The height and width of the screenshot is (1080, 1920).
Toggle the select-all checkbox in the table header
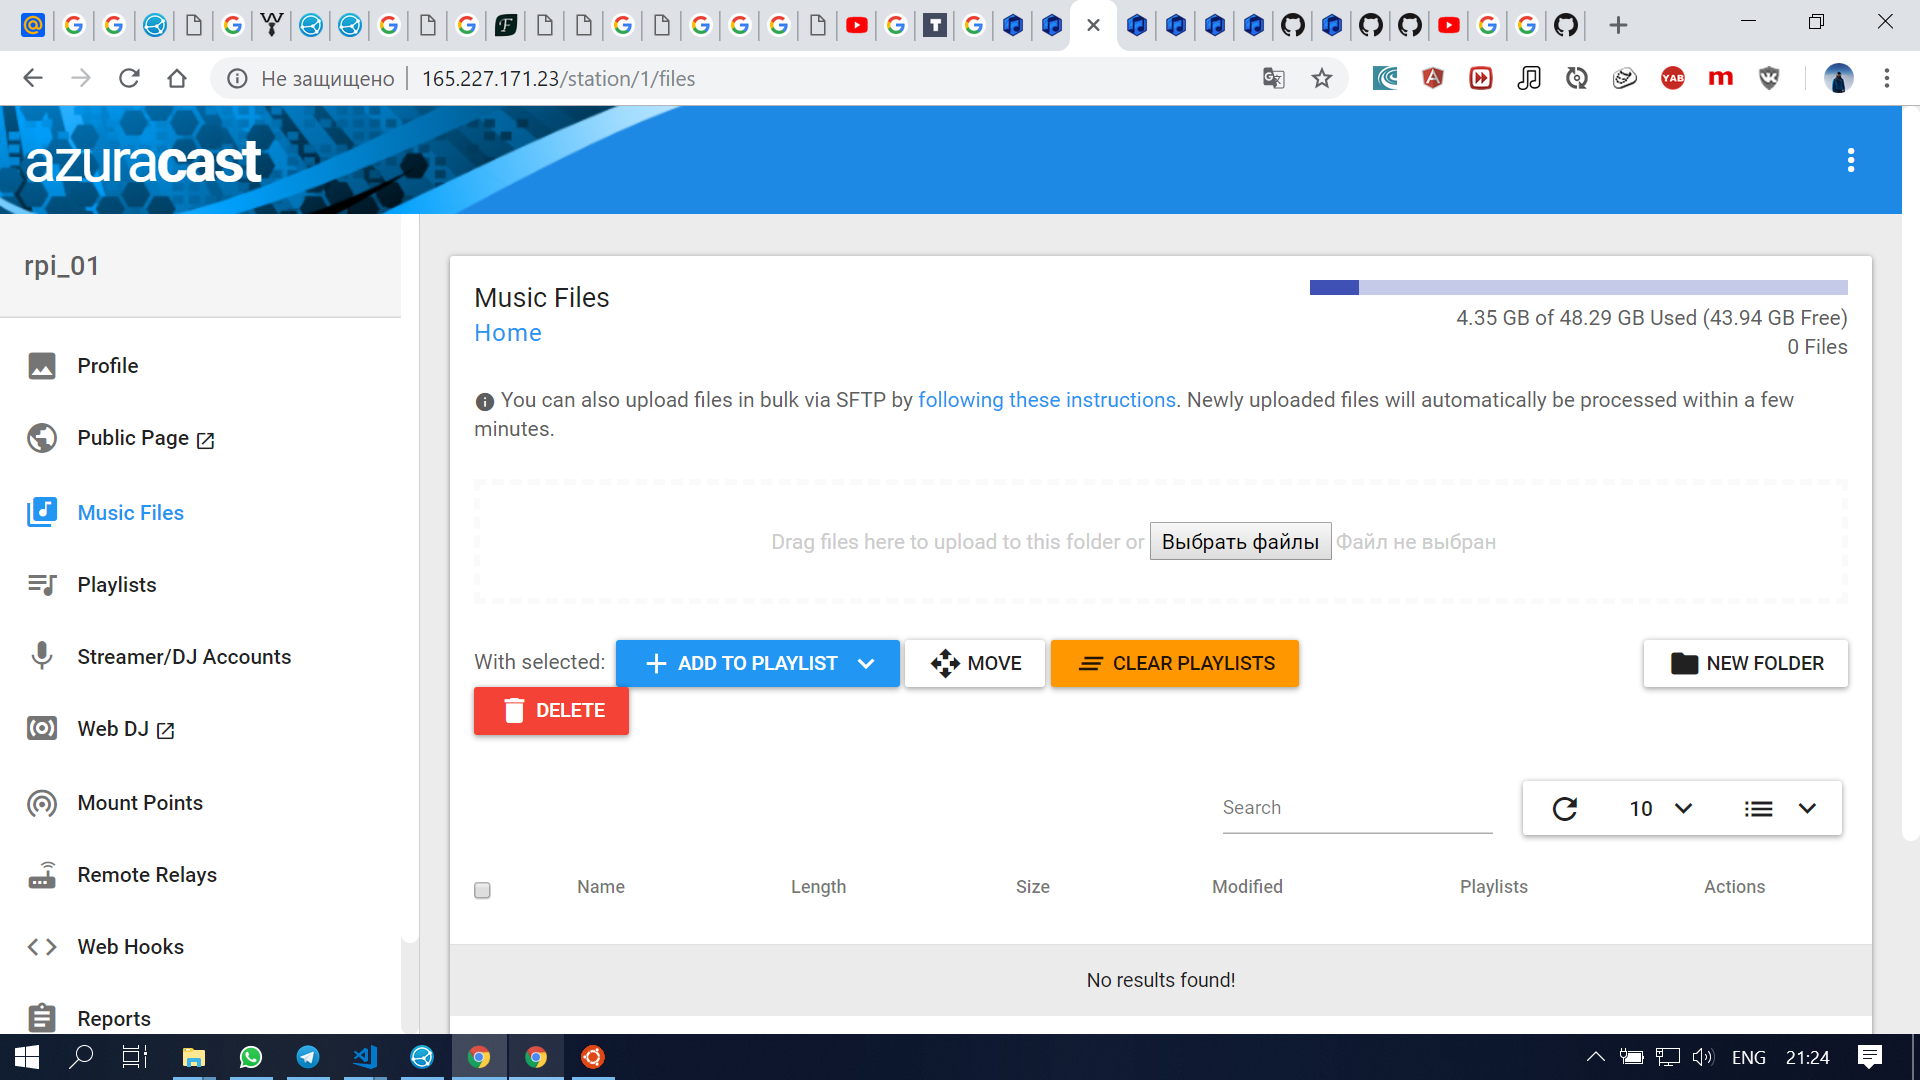[x=482, y=890]
